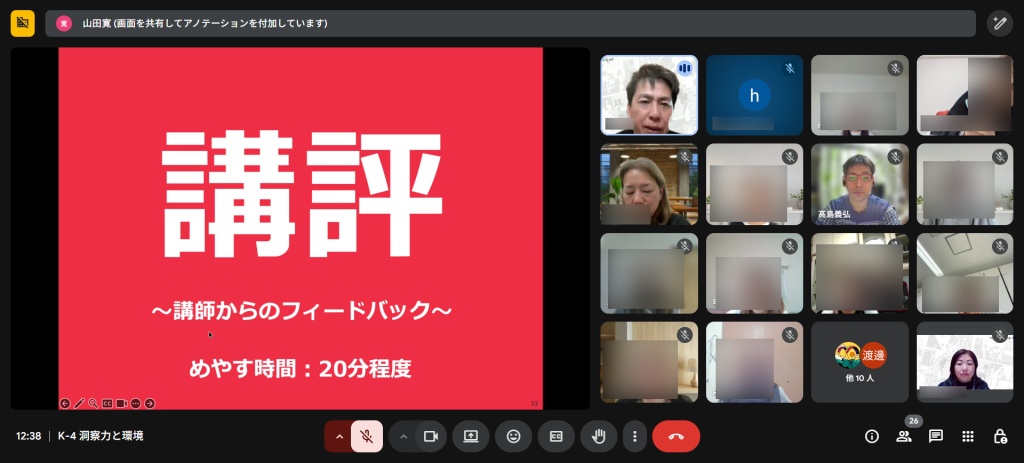Open host controls lock icon
This screenshot has width=1024, height=463.
point(999,436)
